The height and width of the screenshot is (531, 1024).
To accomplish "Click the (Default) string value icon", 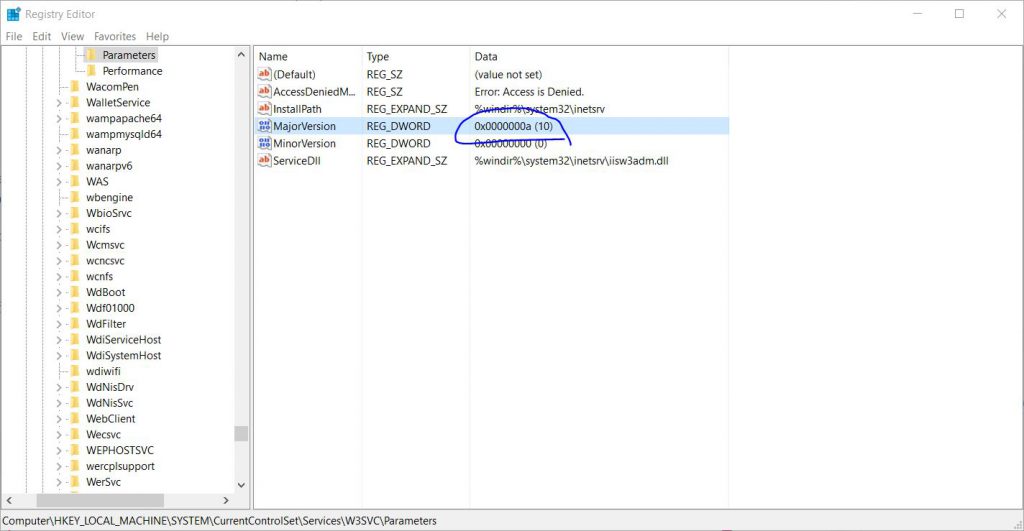I will point(264,74).
